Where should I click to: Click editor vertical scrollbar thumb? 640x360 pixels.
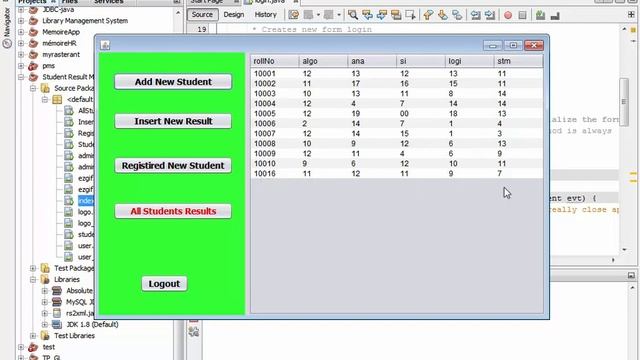623,102
